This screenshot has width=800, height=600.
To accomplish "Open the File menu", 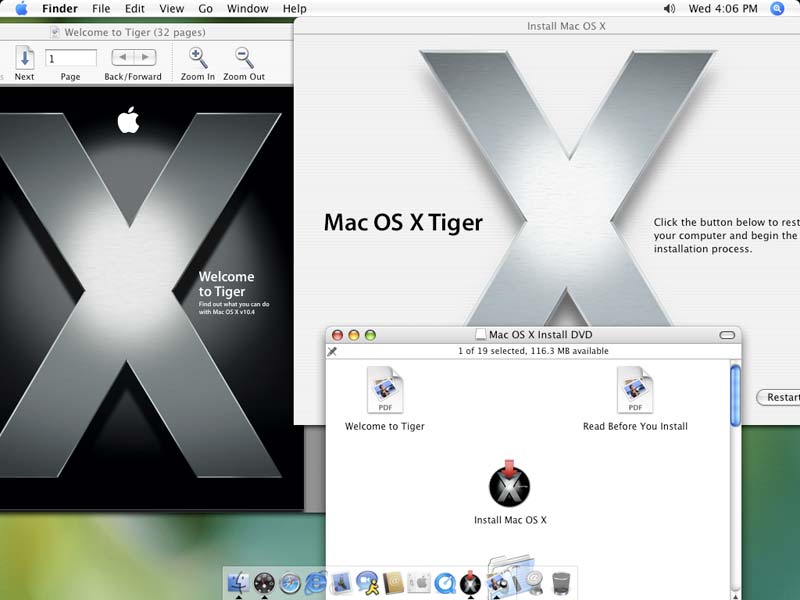I will [x=101, y=9].
